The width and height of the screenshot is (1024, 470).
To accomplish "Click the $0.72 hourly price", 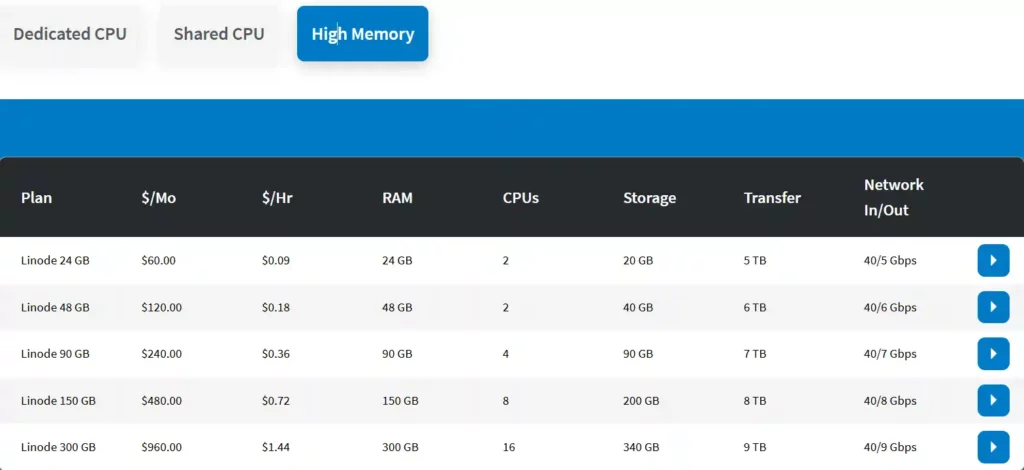I will pyautogui.click(x=276, y=401).
